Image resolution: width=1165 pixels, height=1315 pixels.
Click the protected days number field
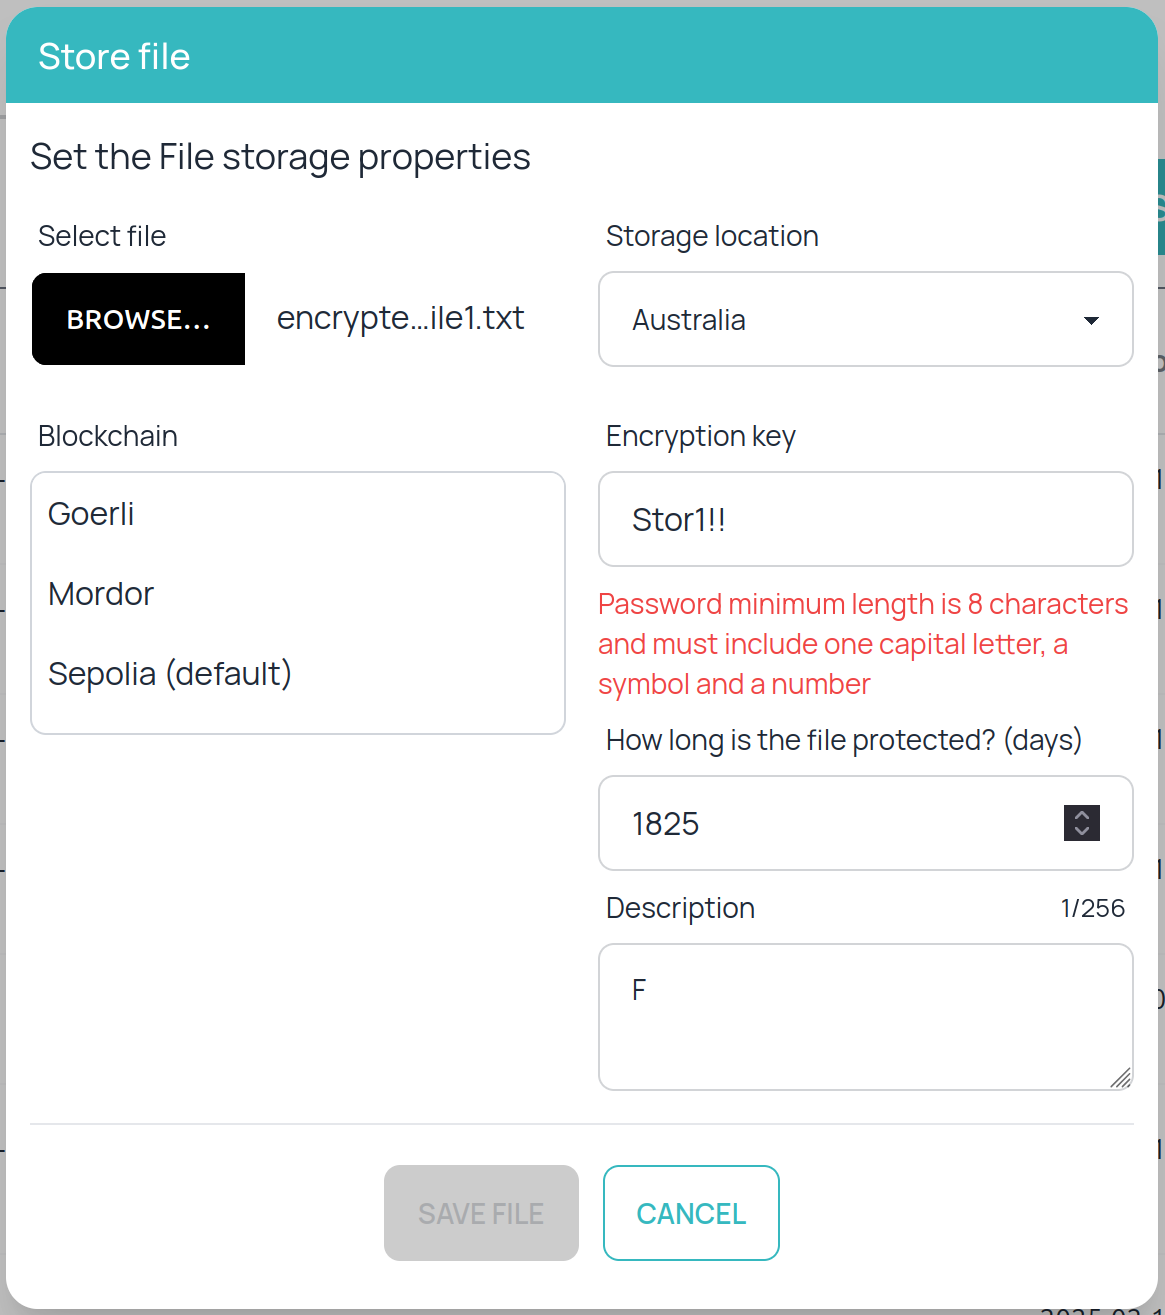830,824
